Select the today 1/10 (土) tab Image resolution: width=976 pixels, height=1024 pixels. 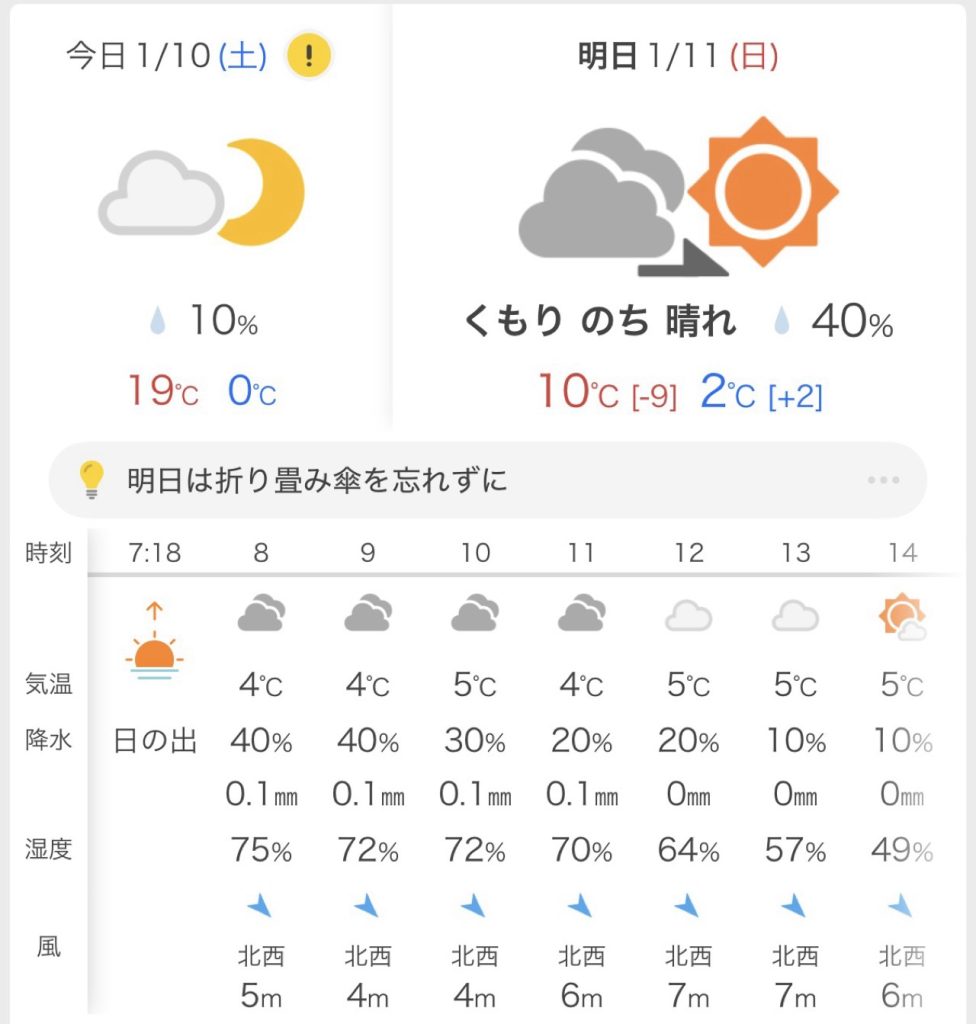[x=167, y=57]
